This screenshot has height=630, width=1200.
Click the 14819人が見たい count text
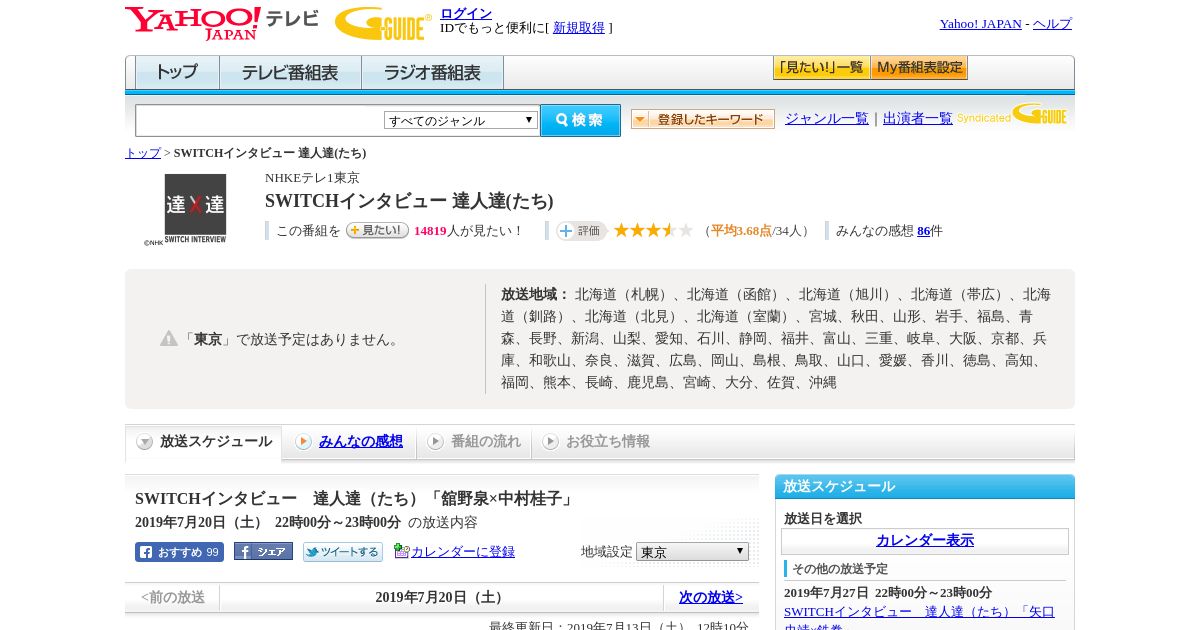pos(467,231)
